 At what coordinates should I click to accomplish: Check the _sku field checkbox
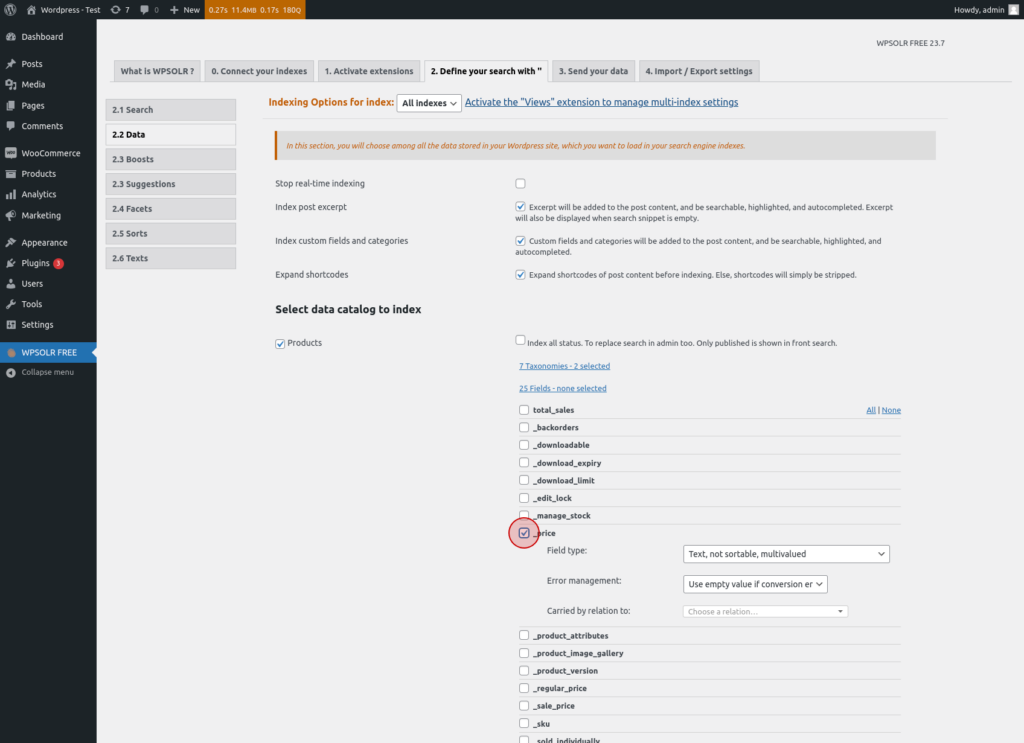pos(524,723)
